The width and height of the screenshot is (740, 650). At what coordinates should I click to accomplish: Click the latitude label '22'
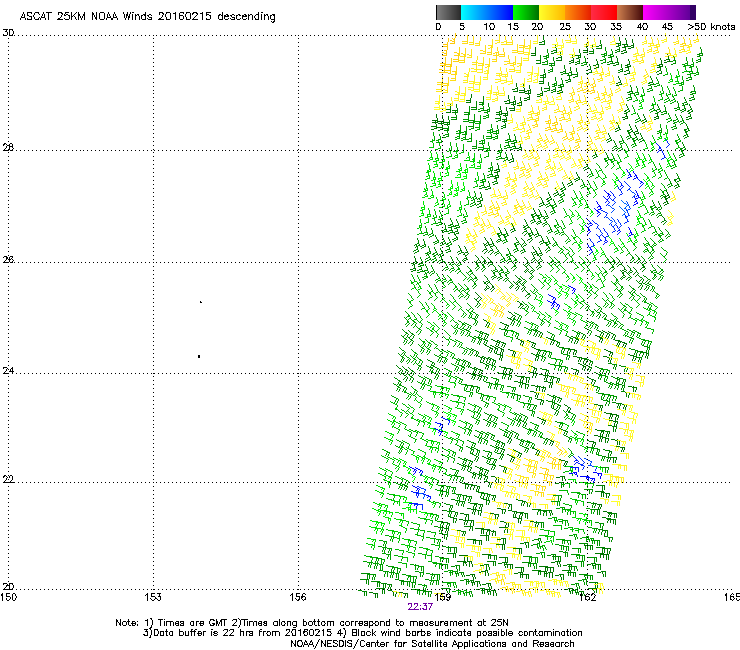click(8, 480)
